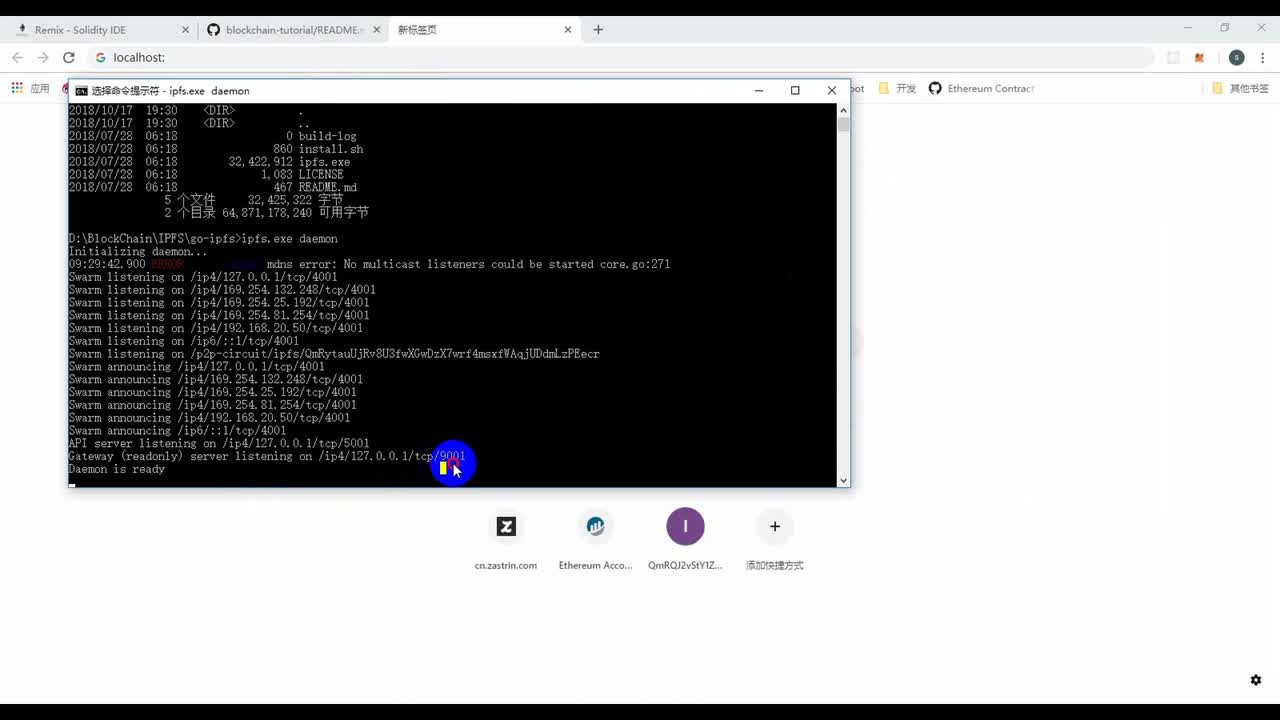
Task: Click the p2p-circuit swarm listening line
Action: click(334, 354)
